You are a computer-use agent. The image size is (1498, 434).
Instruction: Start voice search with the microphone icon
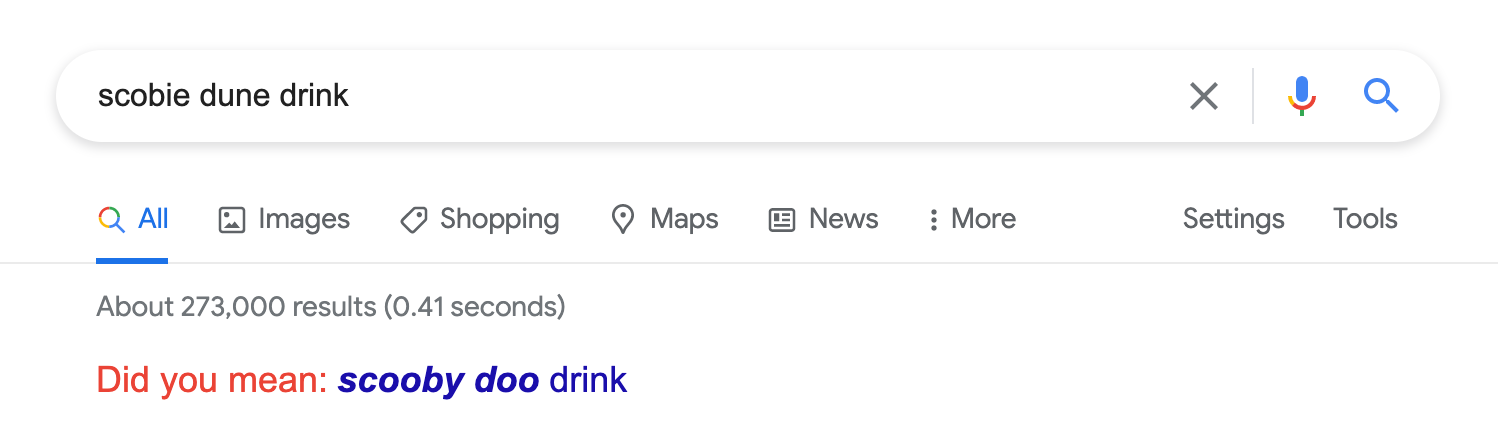tap(1301, 96)
